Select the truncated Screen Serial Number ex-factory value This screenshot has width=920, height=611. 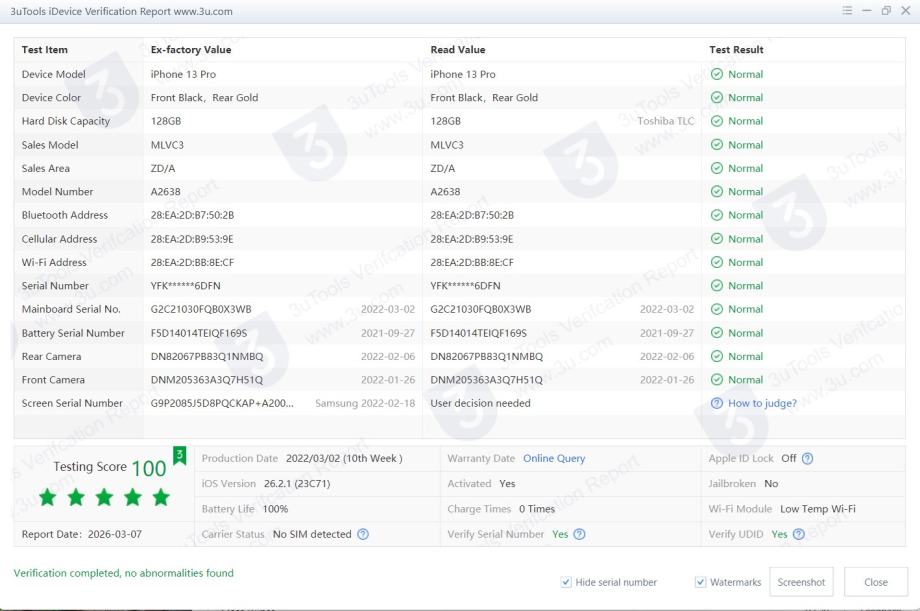222,404
